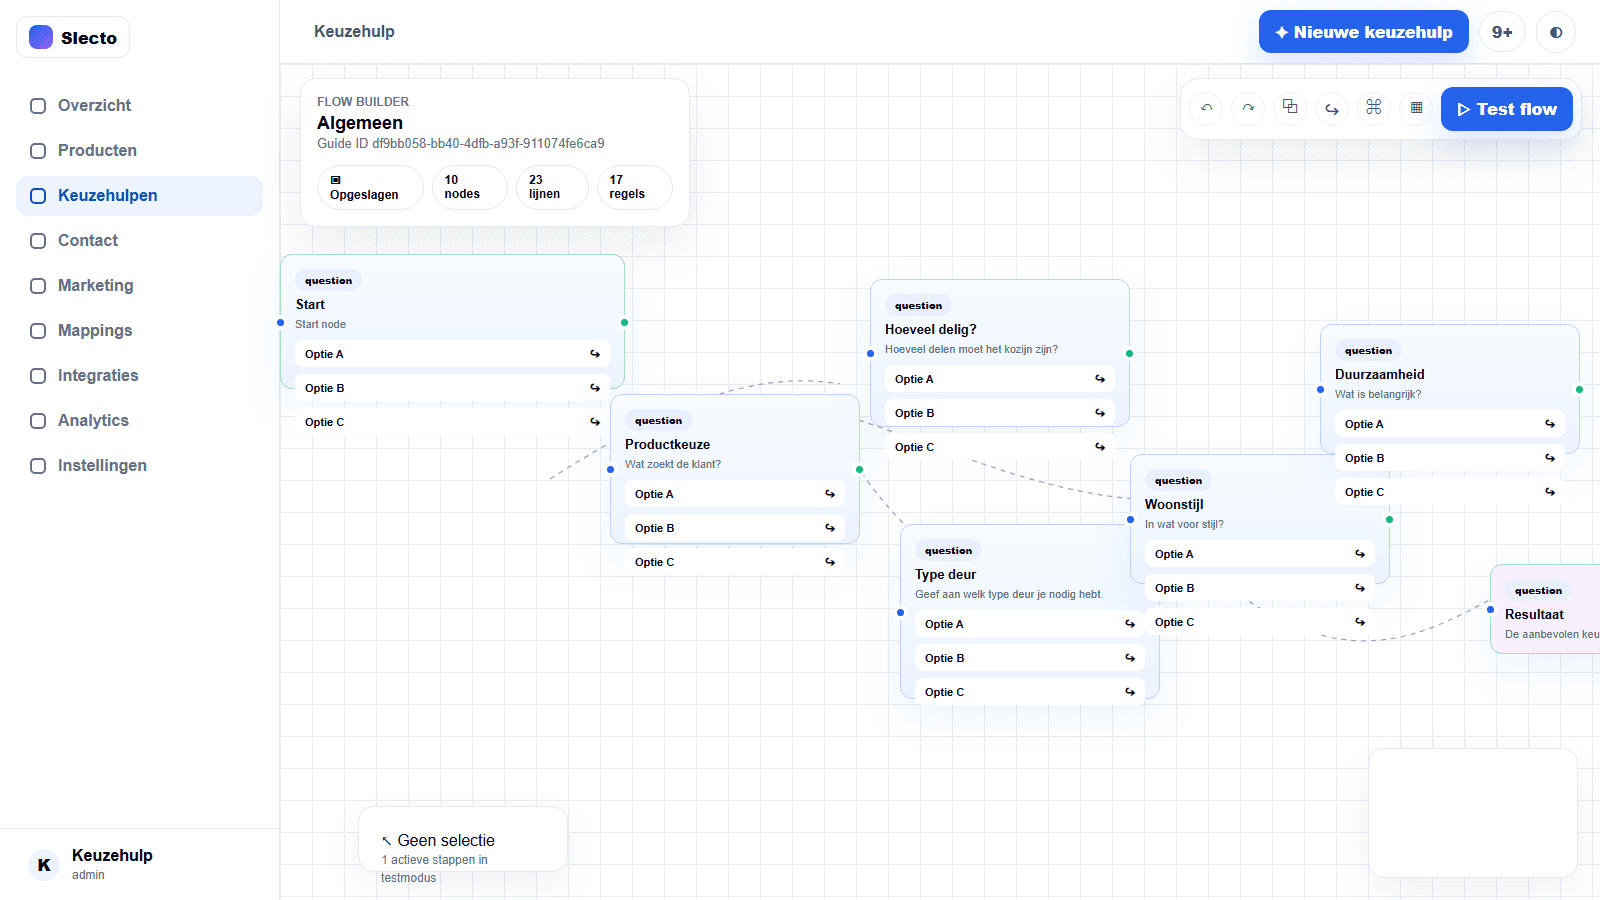The image size is (1600, 900).
Task: Select the Productkeuze node title
Action: [x=667, y=444]
